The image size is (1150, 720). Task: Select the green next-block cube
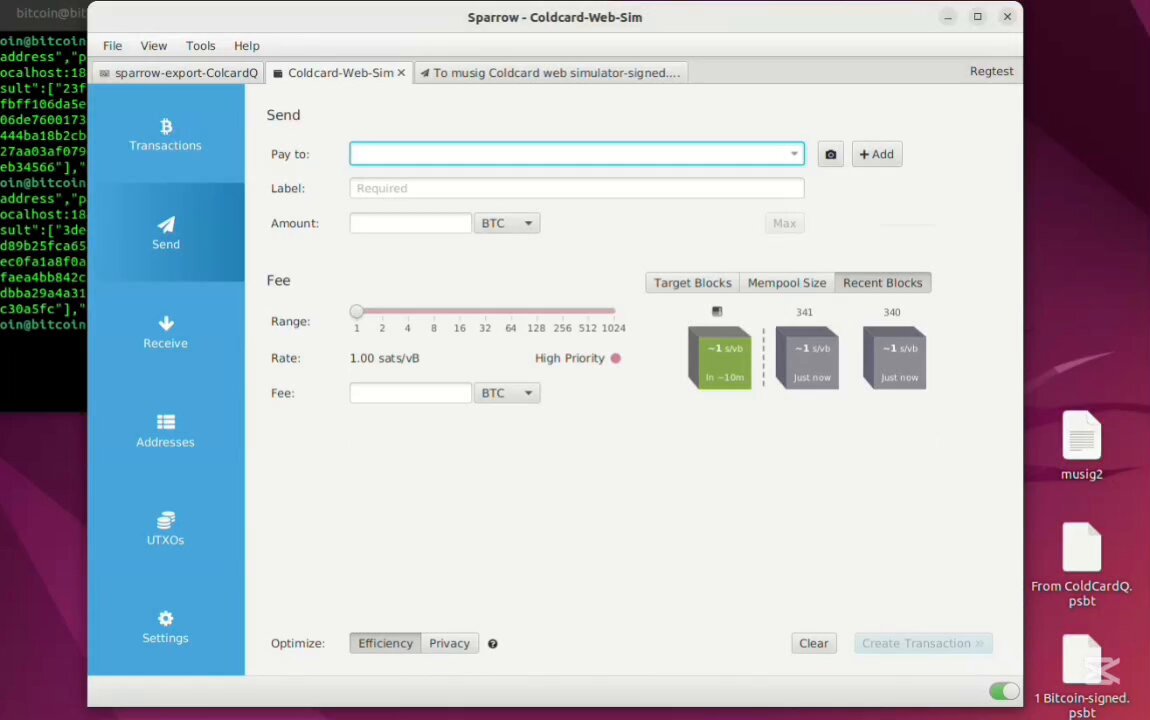click(x=719, y=358)
